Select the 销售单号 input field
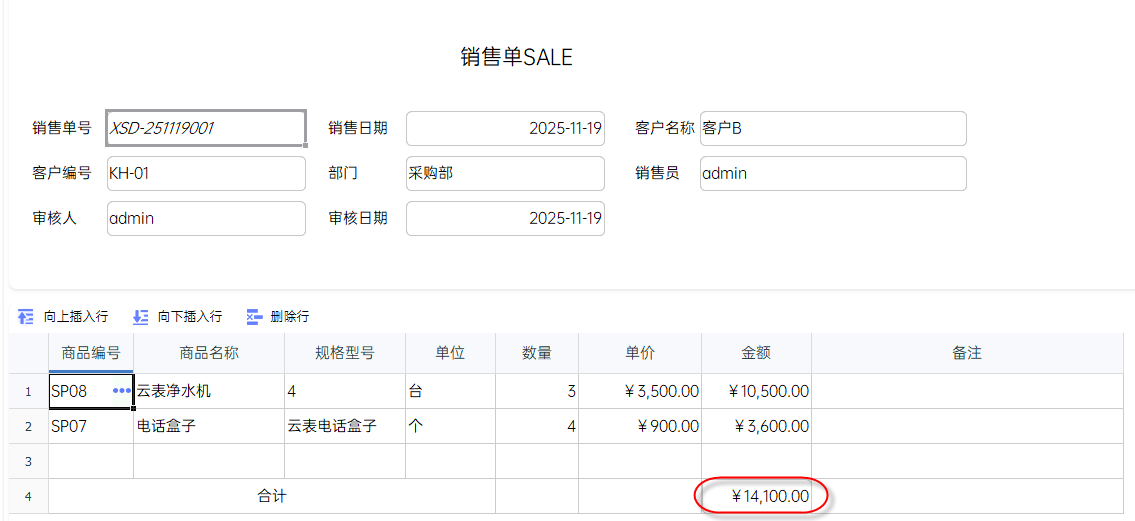Viewport: 1135px width, 521px height. pos(206,128)
